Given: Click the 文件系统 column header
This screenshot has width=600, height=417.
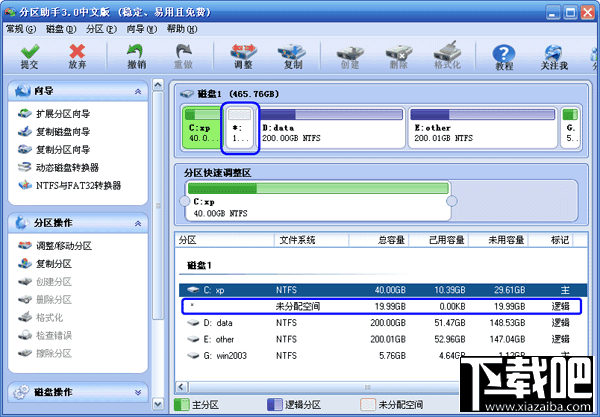Looking at the screenshot, I should click(x=311, y=240).
